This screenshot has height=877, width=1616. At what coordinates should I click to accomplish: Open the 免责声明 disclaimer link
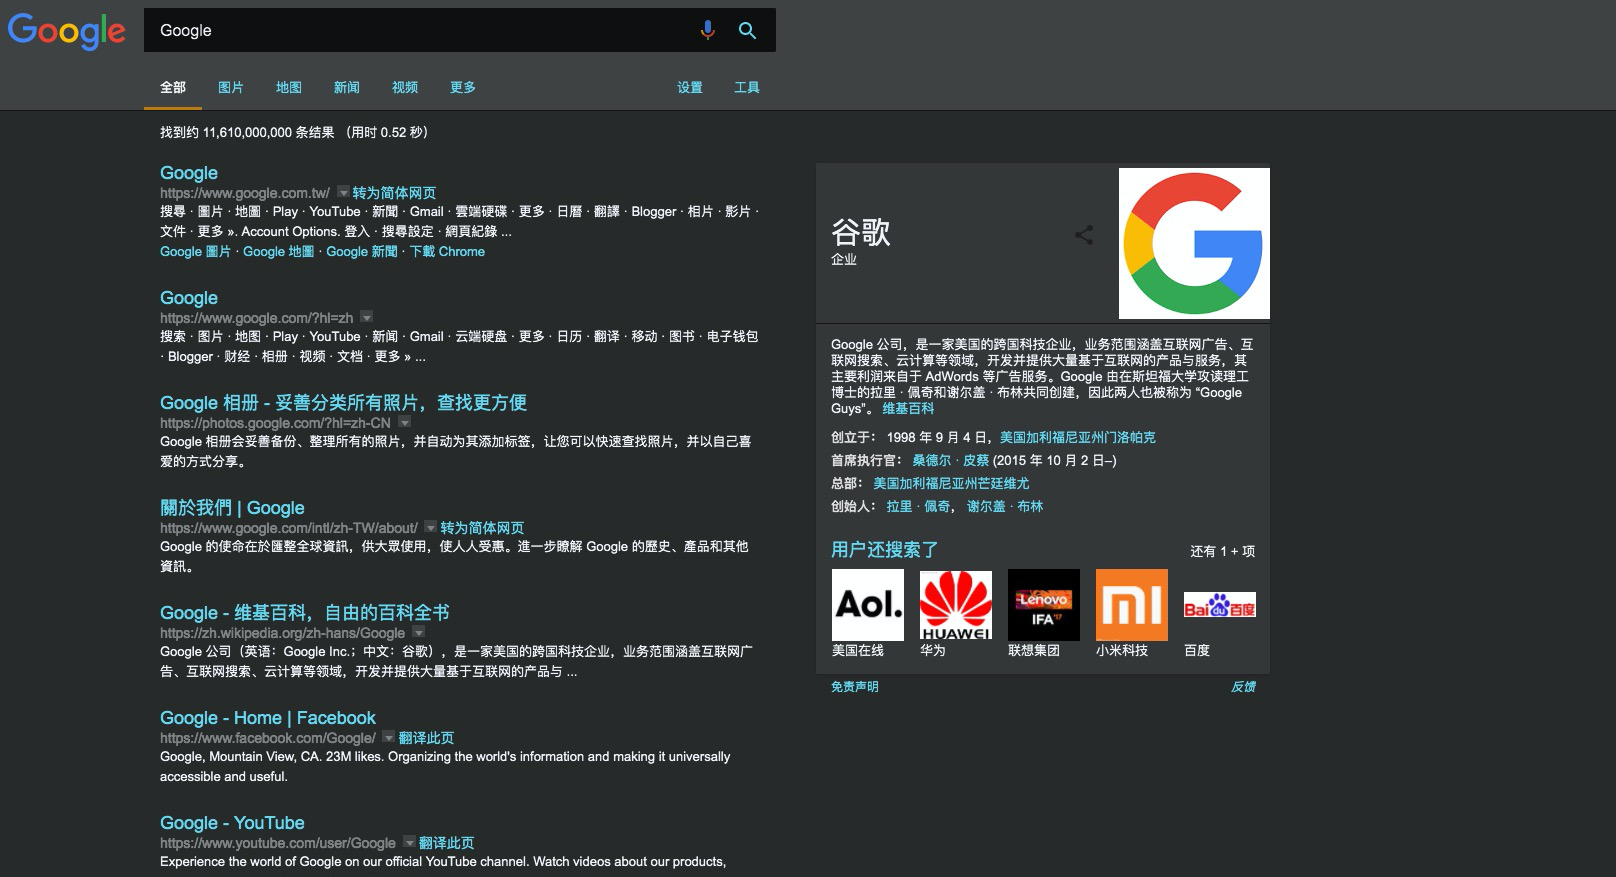point(855,687)
